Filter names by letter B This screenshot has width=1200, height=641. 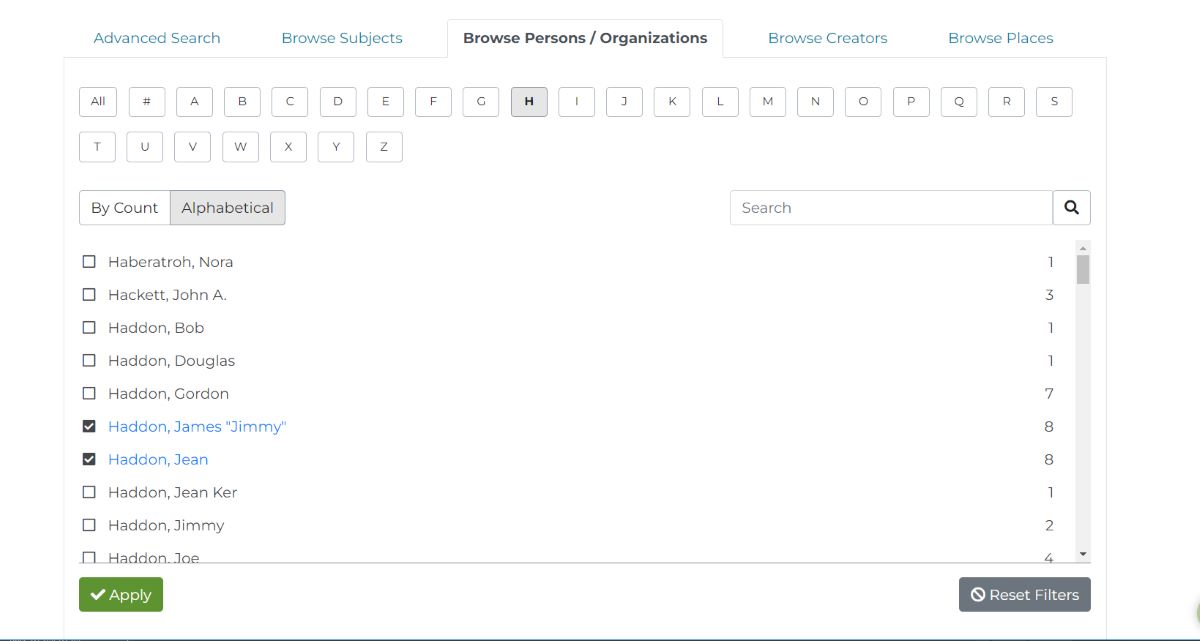click(x=242, y=101)
